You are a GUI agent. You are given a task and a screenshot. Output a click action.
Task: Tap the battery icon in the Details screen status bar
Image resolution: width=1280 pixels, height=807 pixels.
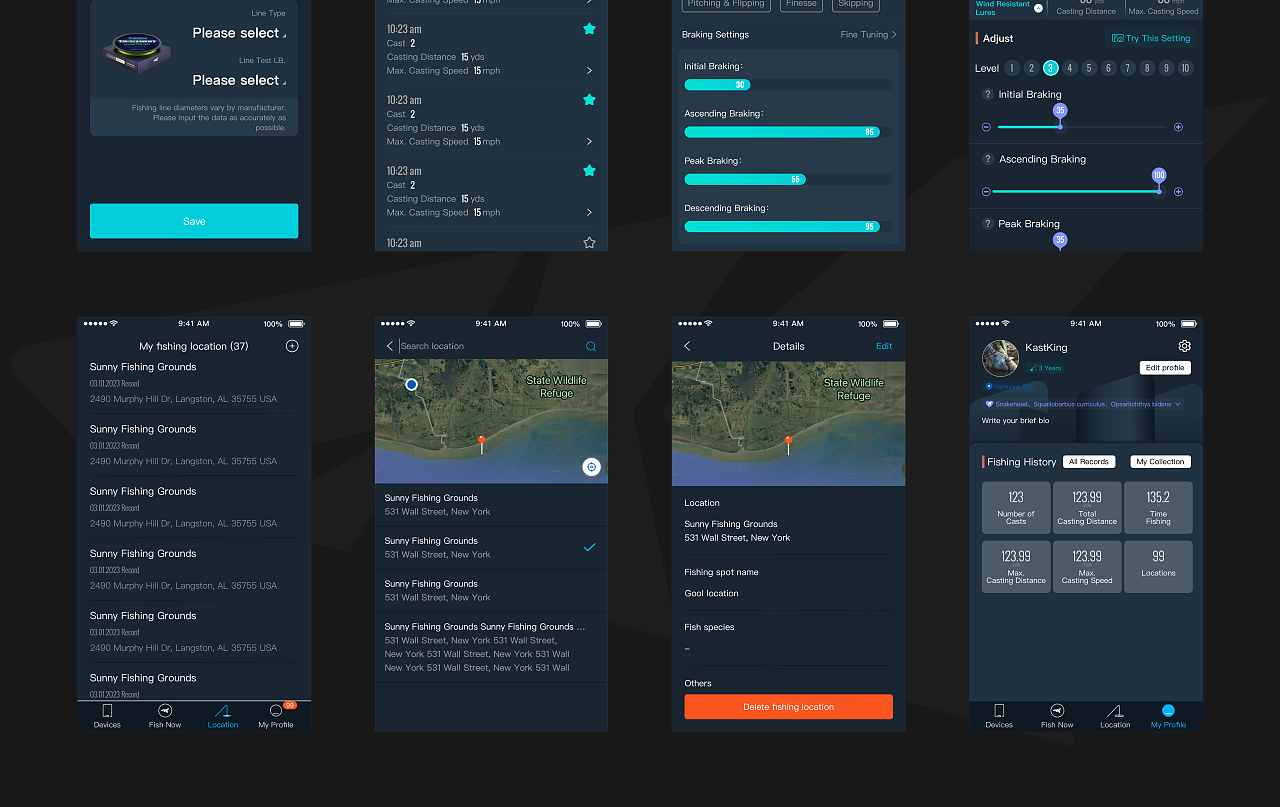(892, 324)
